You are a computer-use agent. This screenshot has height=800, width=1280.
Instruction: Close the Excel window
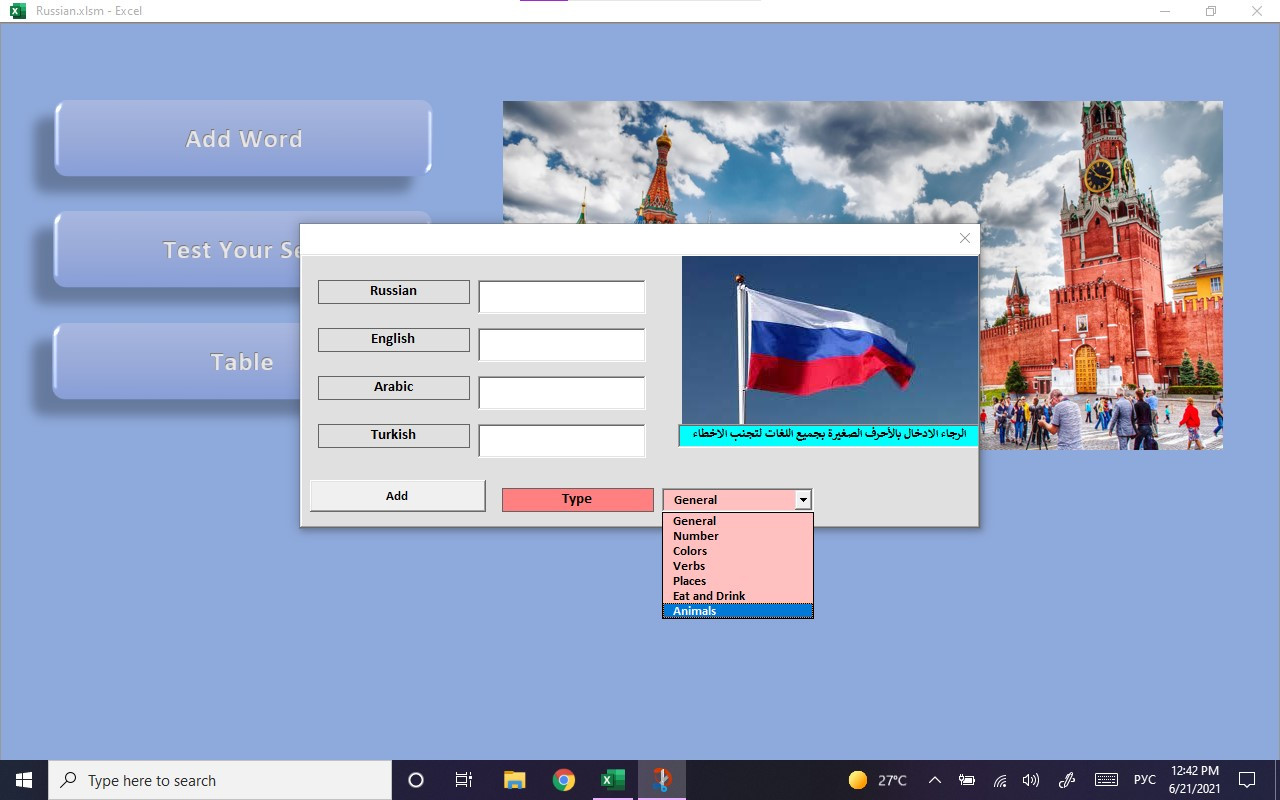1257,11
